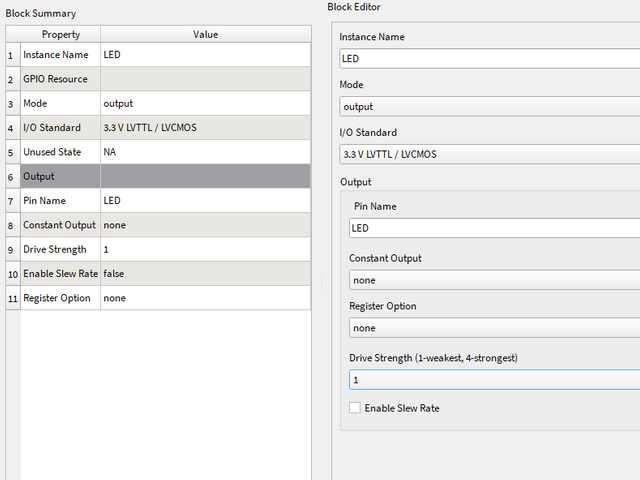The height and width of the screenshot is (480, 640).
Task: Open the Mode dropdown
Action: (490, 106)
